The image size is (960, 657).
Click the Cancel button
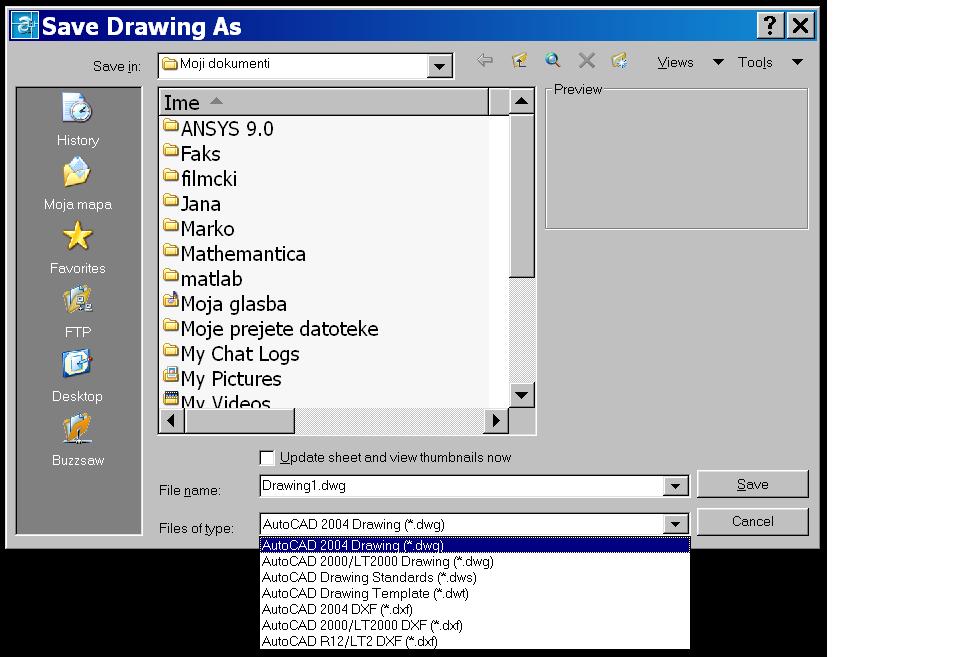[752, 522]
